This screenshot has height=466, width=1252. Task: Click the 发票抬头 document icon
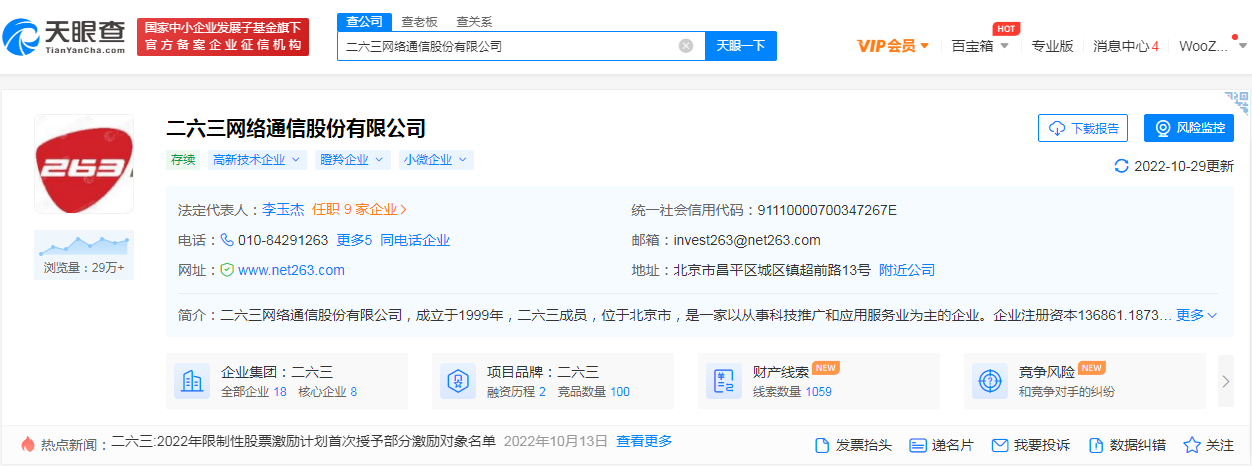click(x=823, y=445)
